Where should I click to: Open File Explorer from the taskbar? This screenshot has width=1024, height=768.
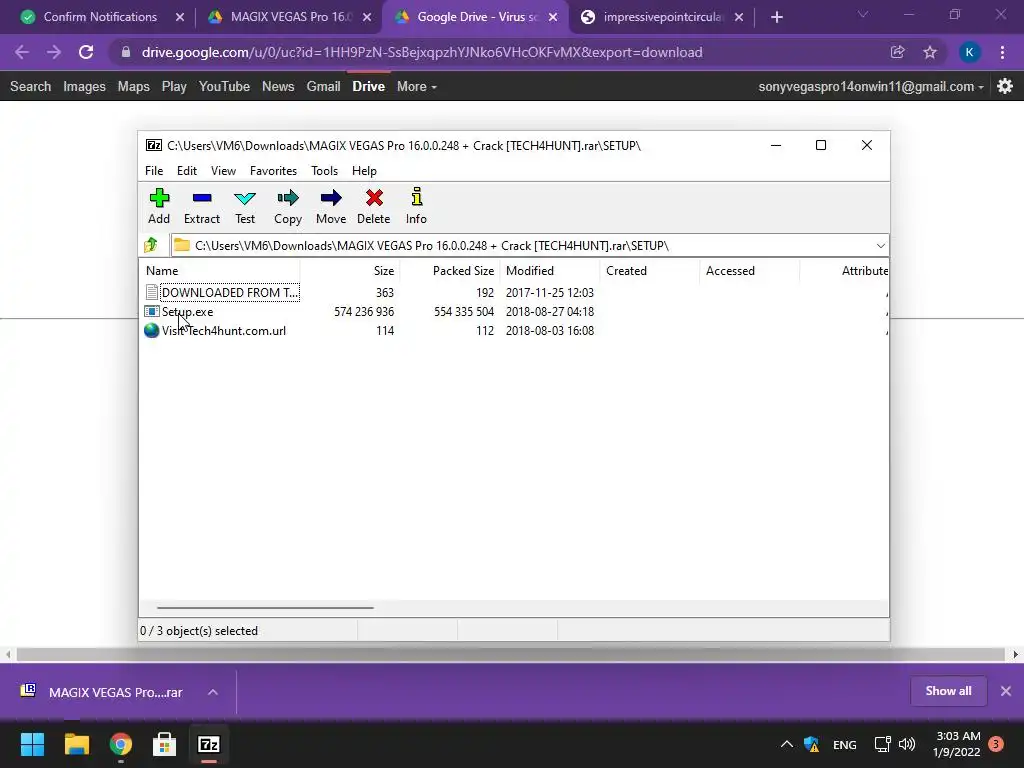click(76, 744)
